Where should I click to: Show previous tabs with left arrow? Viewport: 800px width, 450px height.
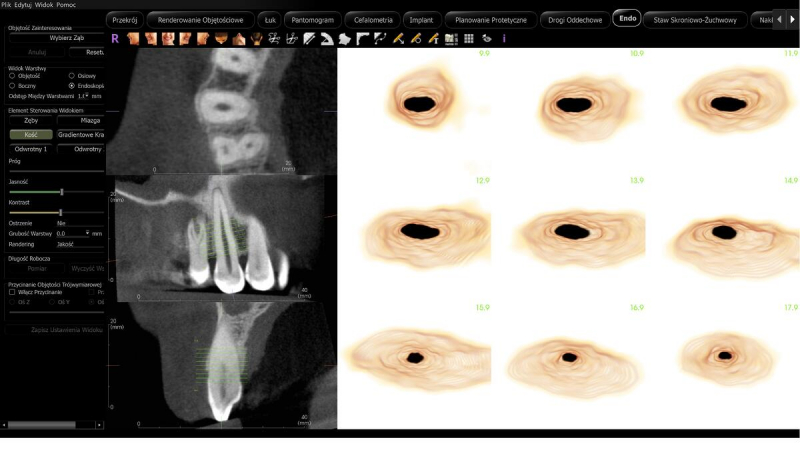coord(779,20)
